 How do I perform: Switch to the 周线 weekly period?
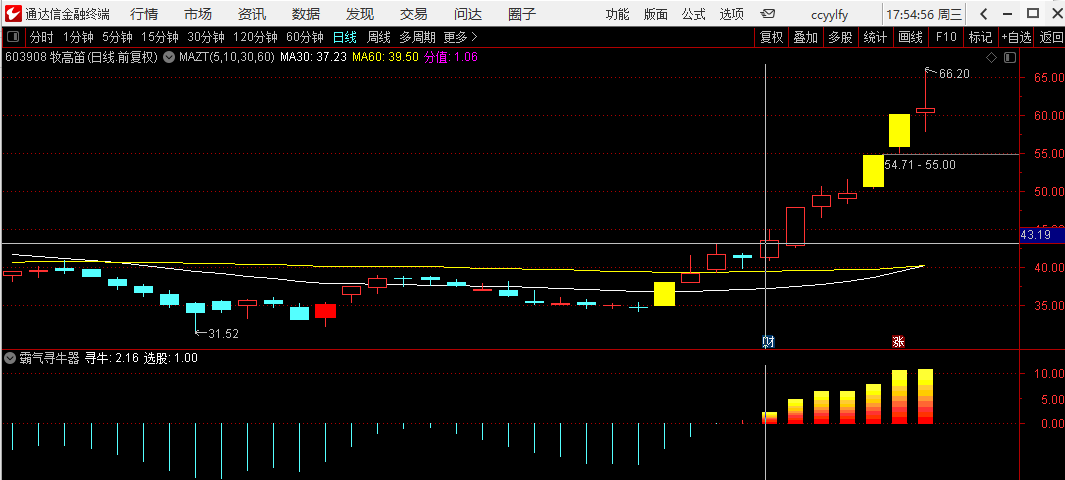click(x=378, y=37)
